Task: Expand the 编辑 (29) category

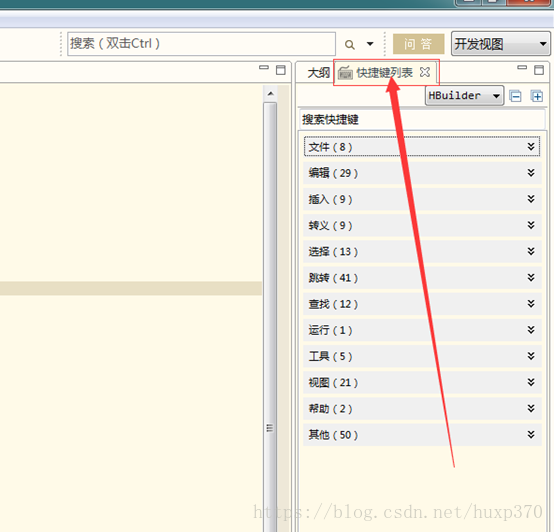Action: pyautogui.click(x=422, y=173)
